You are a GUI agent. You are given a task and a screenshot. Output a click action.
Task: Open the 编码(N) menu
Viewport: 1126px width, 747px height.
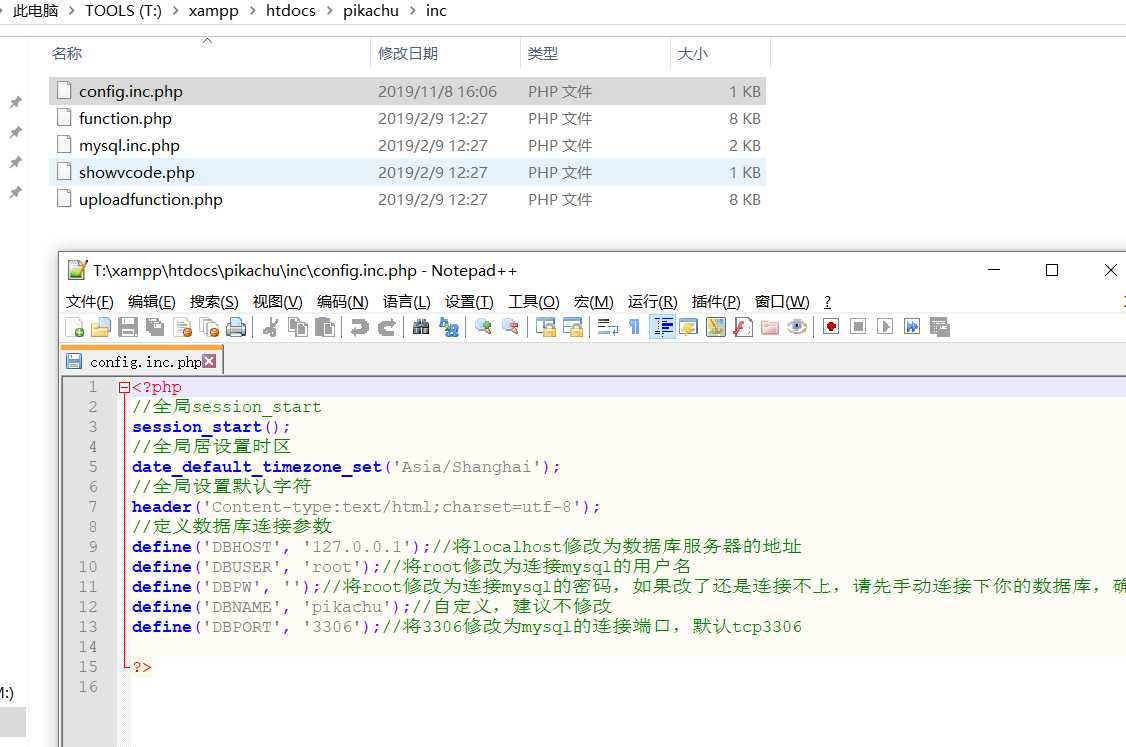pos(343,302)
